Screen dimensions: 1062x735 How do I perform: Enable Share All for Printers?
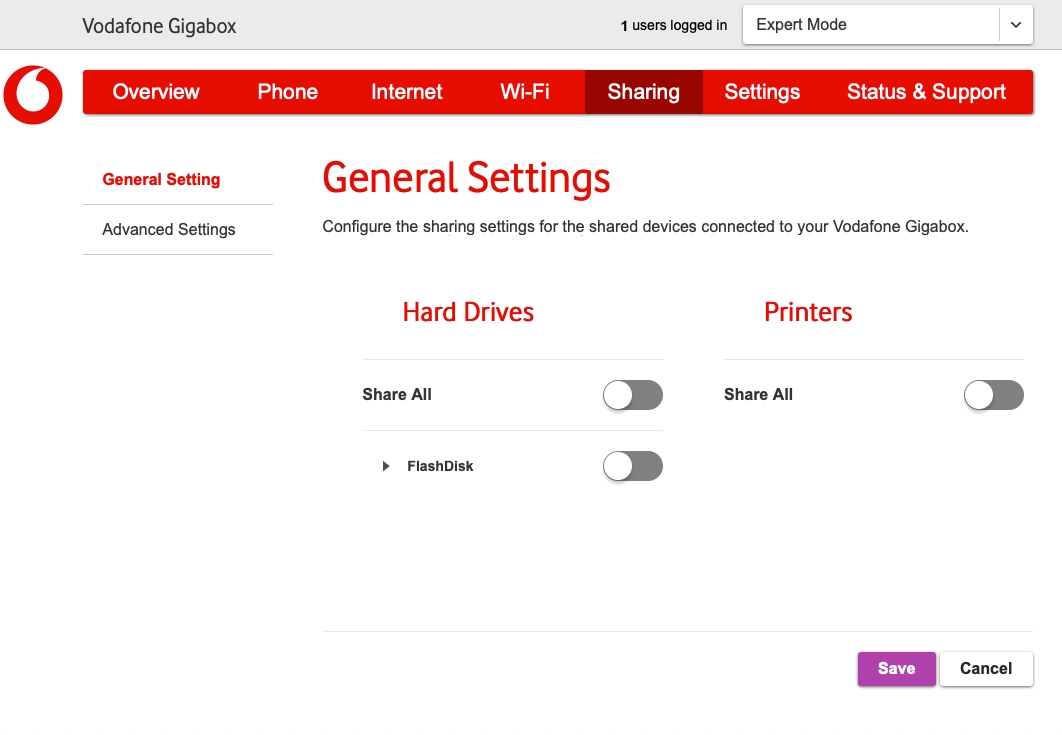tap(993, 395)
